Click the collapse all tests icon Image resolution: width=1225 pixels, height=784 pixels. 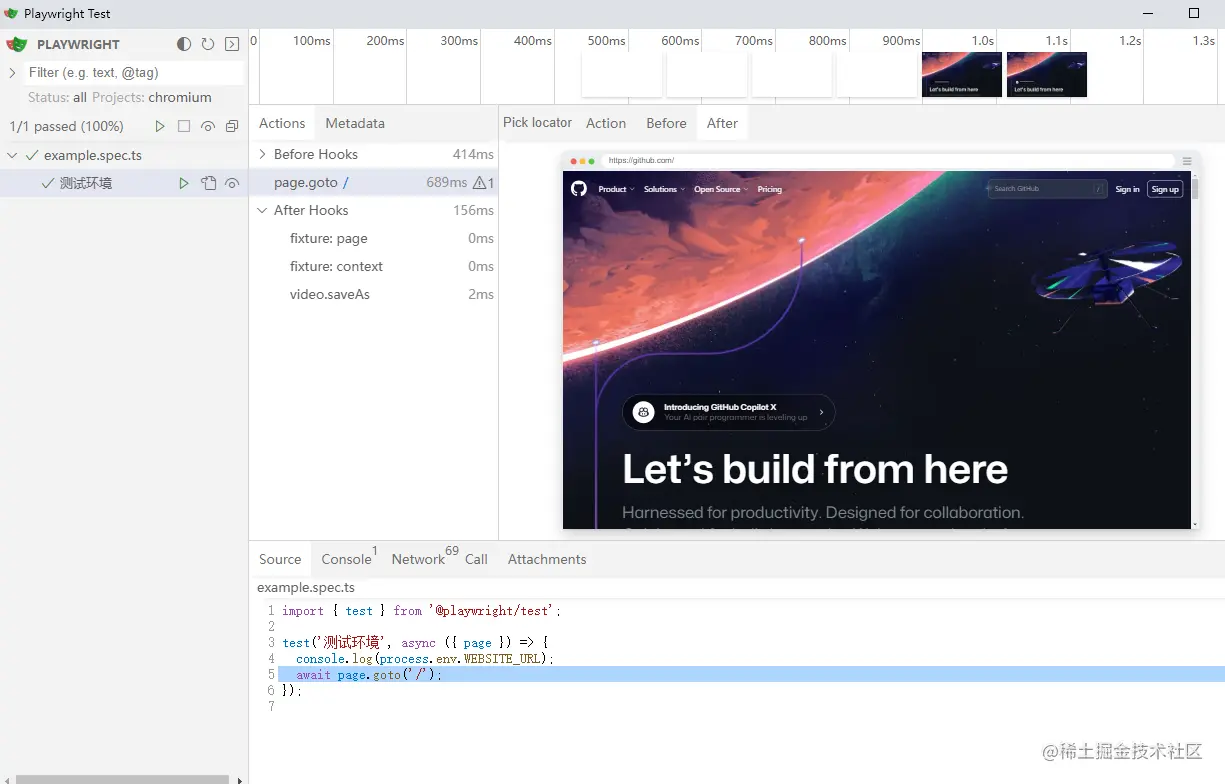point(232,126)
